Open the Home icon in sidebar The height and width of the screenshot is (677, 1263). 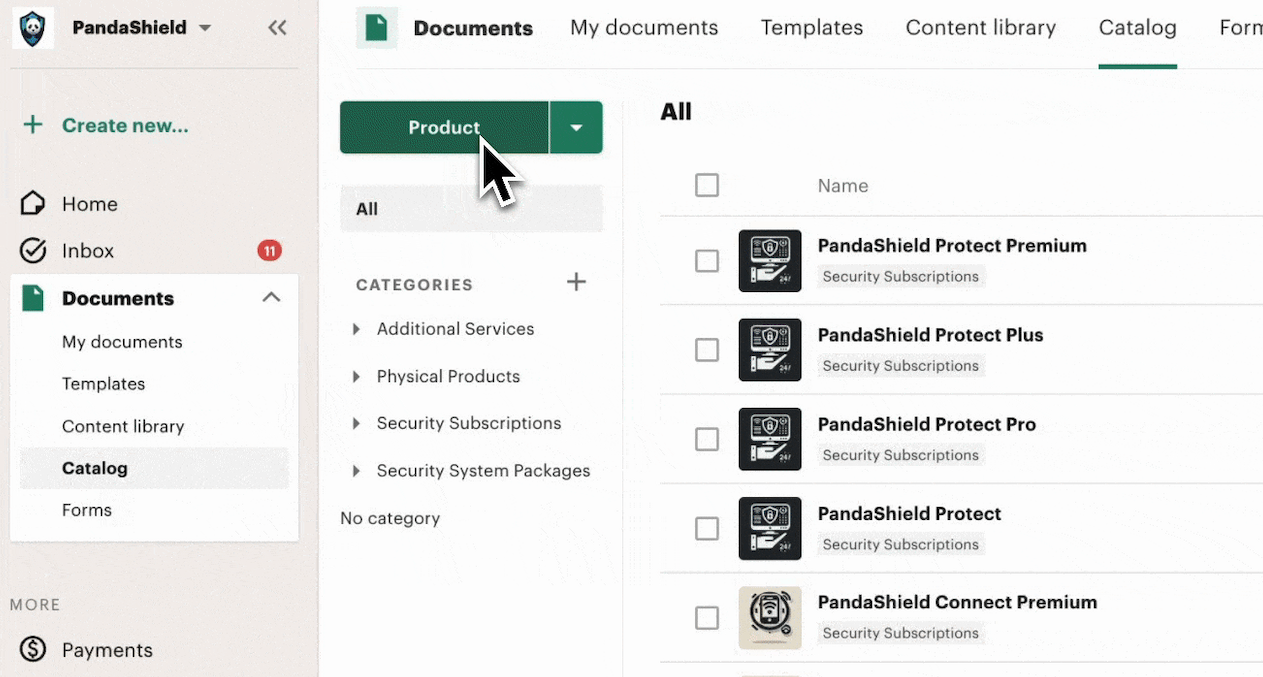pyautogui.click(x=33, y=203)
